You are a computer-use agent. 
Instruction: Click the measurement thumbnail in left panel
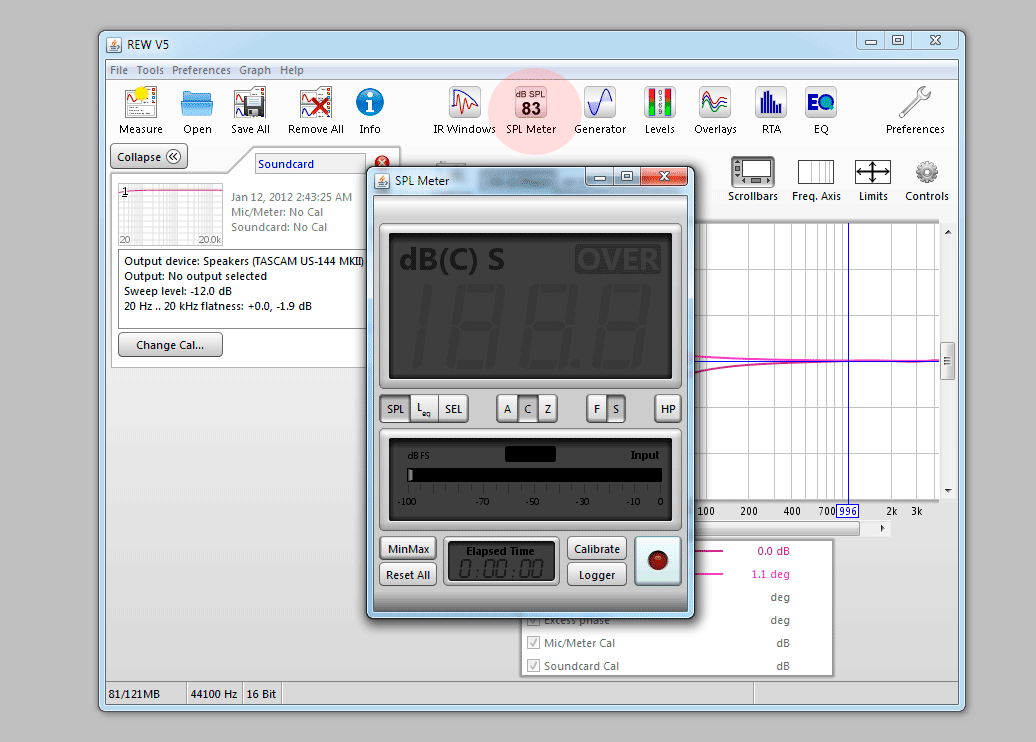click(x=170, y=215)
